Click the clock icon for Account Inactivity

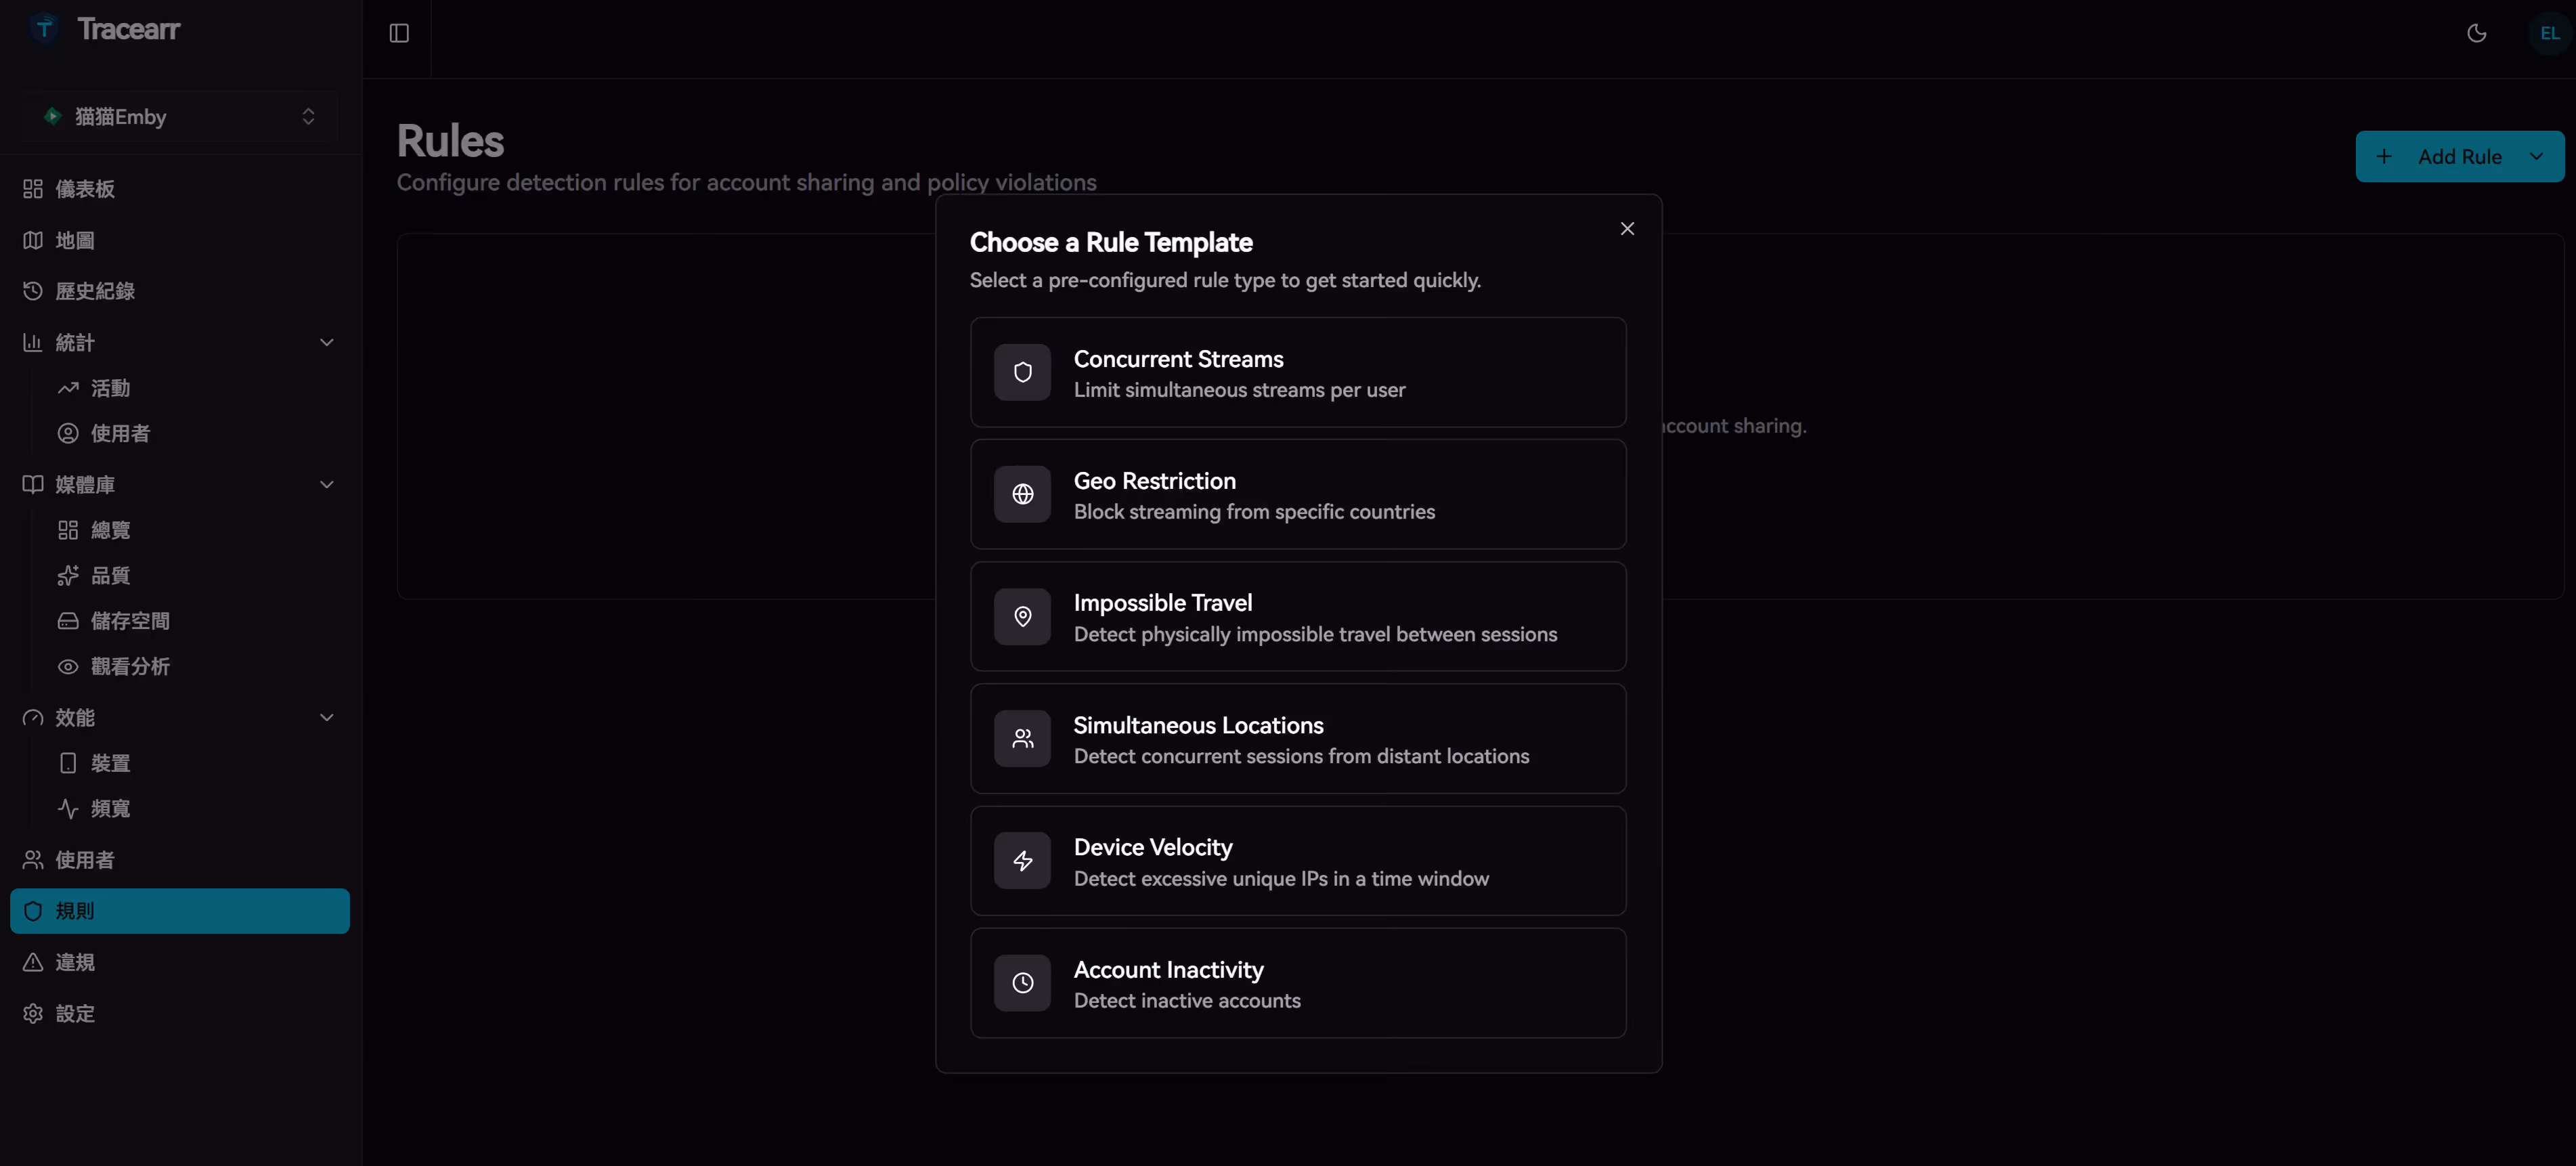coord(1022,983)
